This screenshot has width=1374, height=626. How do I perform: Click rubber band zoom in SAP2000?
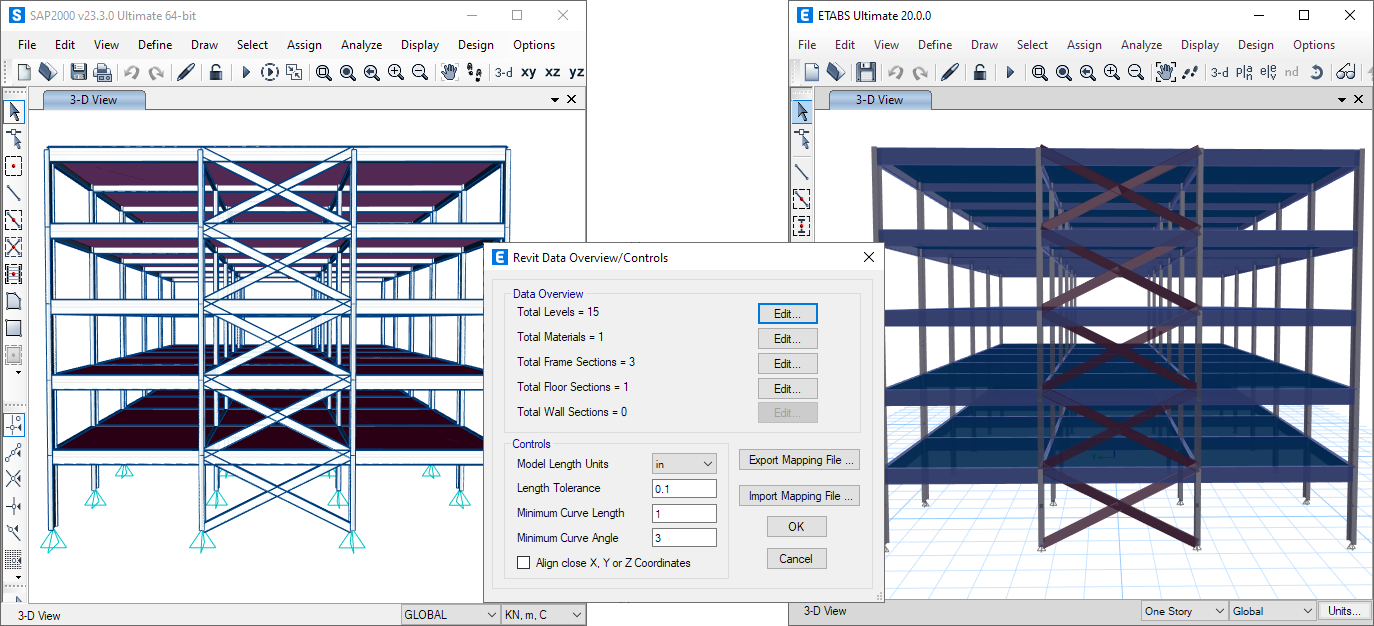pos(324,72)
